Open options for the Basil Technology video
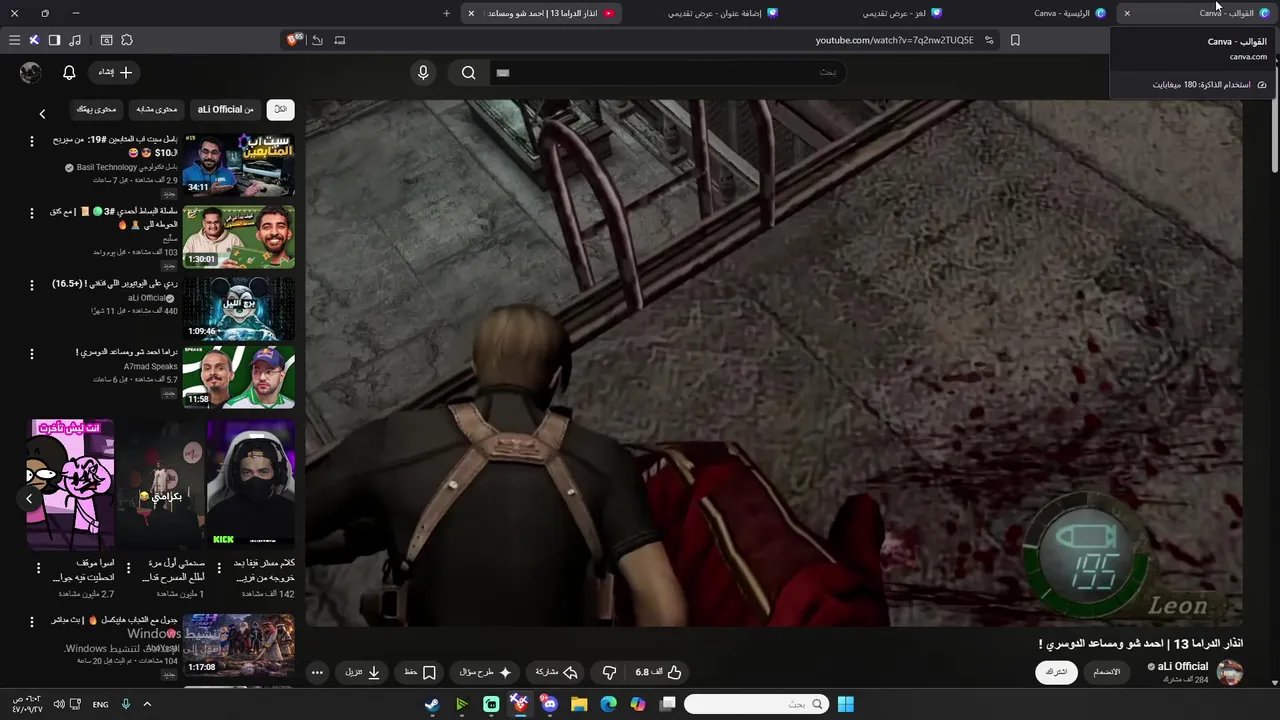Screen dimensions: 1280x720 [x=31, y=142]
